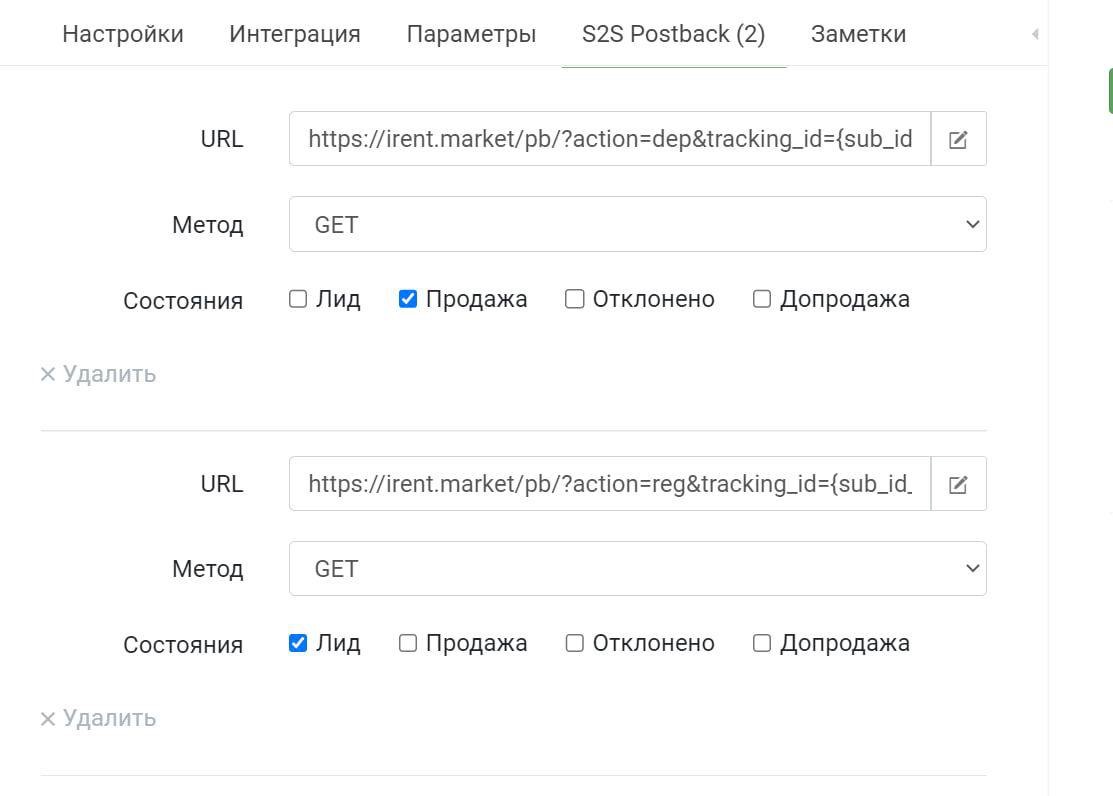The height and width of the screenshot is (796, 1113).
Task: Enable Лид checkbox for the dep postback
Action: tap(298, 299)
